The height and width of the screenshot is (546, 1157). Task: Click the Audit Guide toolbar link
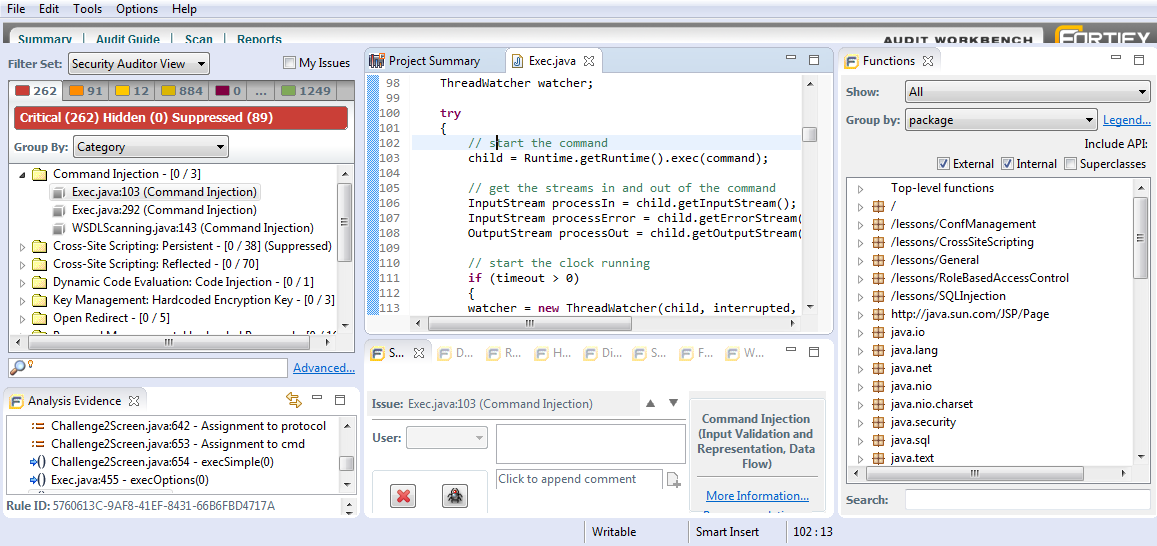point(128,40)
